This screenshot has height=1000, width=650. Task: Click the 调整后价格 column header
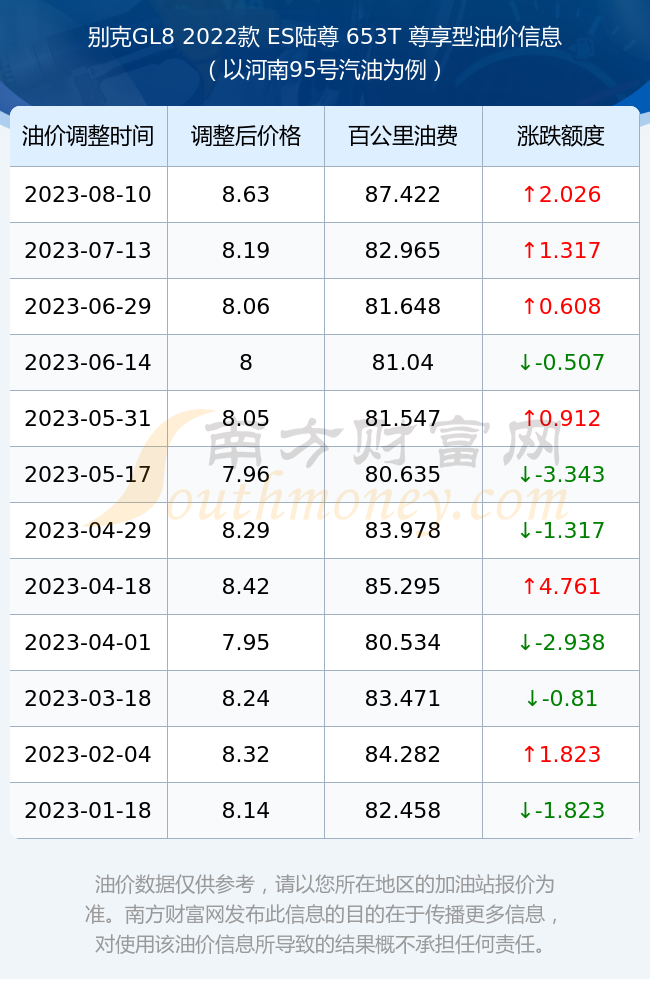246,136
